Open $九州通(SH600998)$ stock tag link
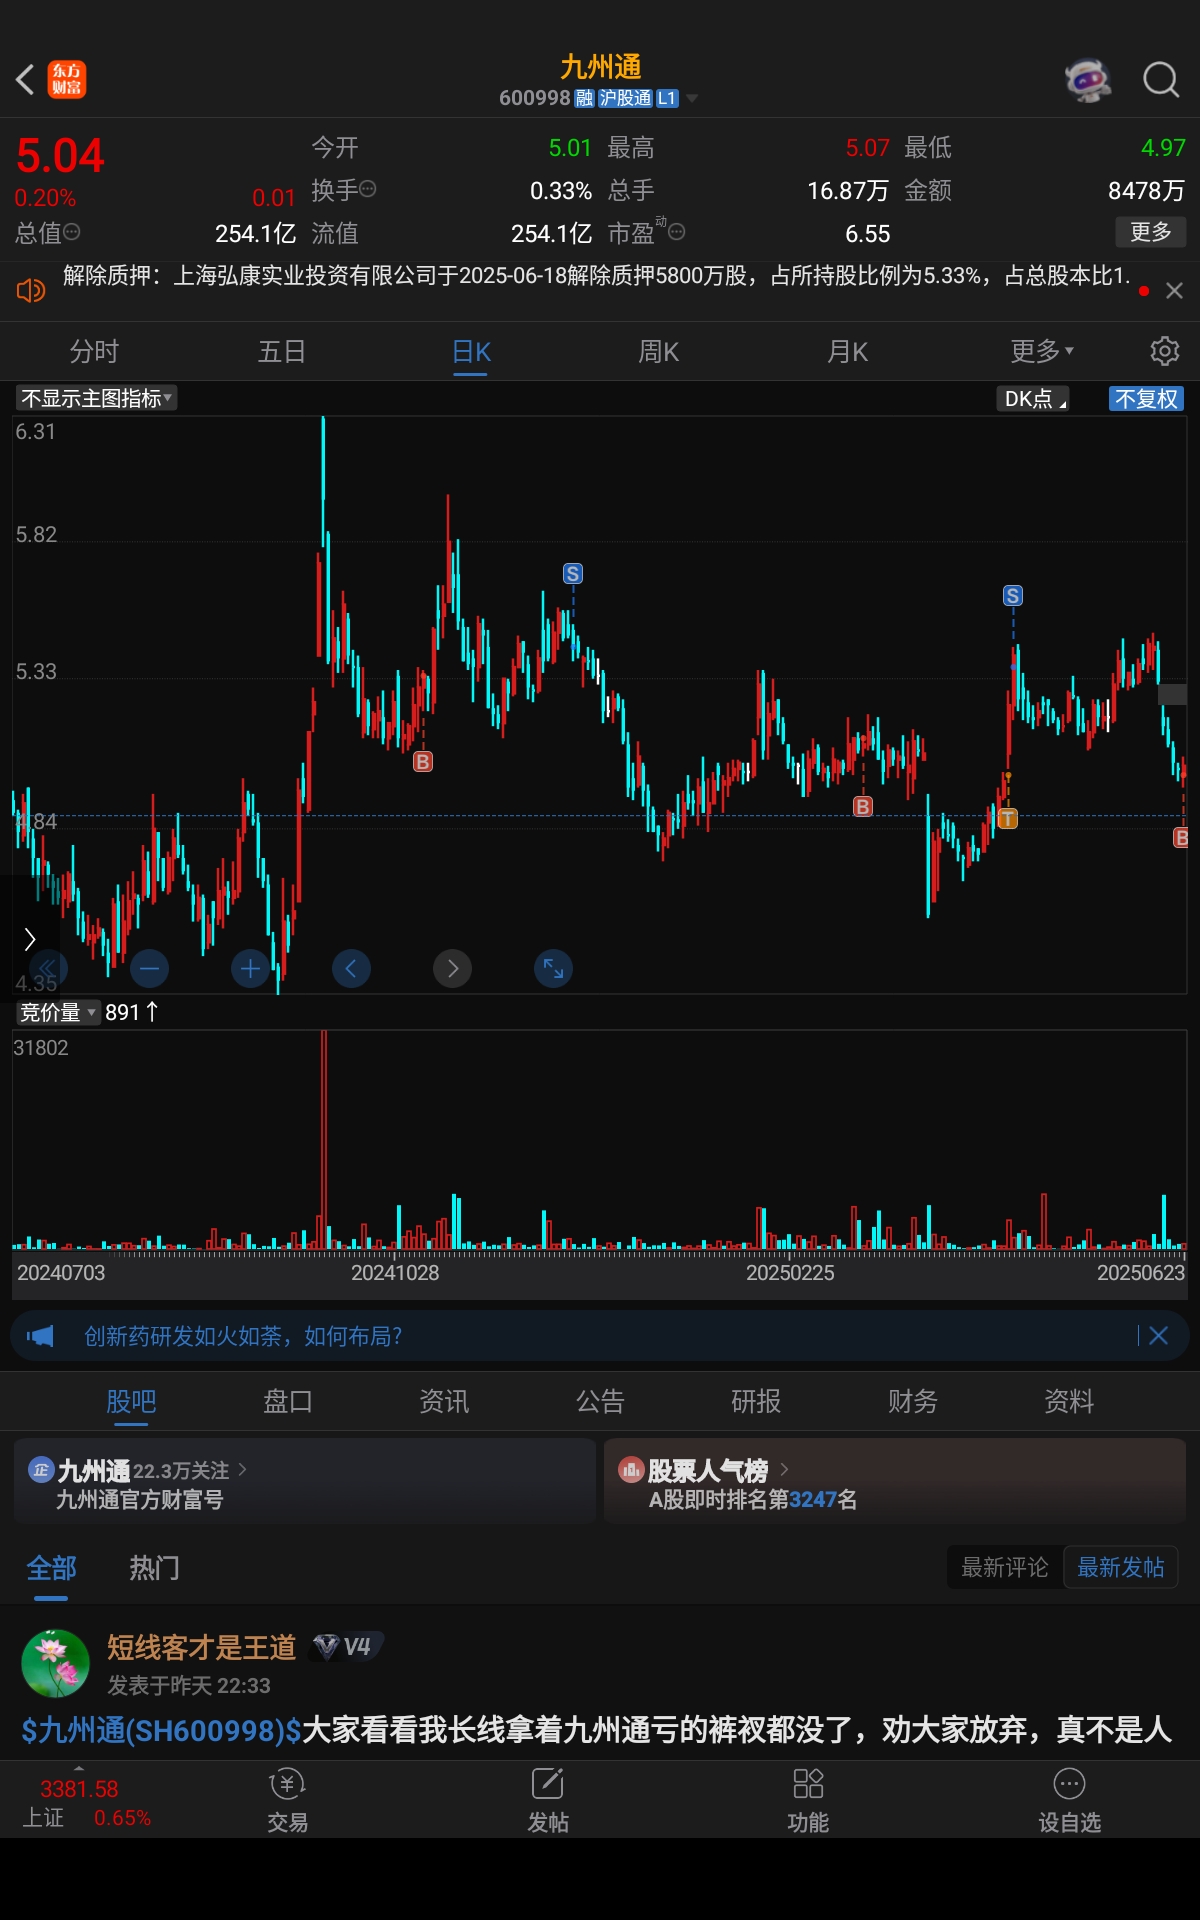Viewport: 1200px width, 1920px height. [x=162, y=1729]
